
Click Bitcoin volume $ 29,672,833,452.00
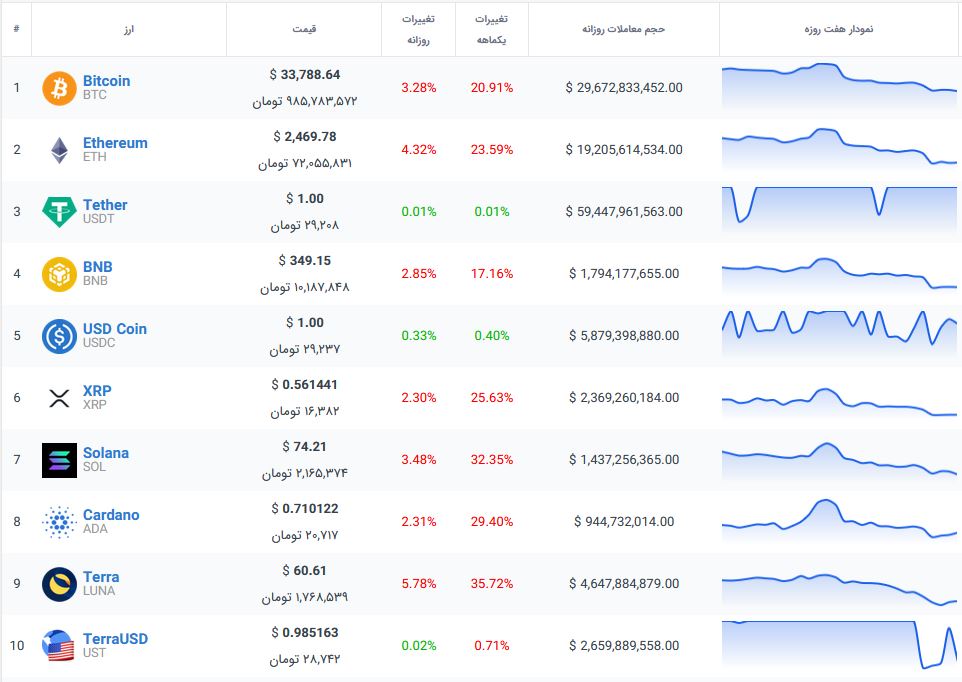[x=623, y=88]
